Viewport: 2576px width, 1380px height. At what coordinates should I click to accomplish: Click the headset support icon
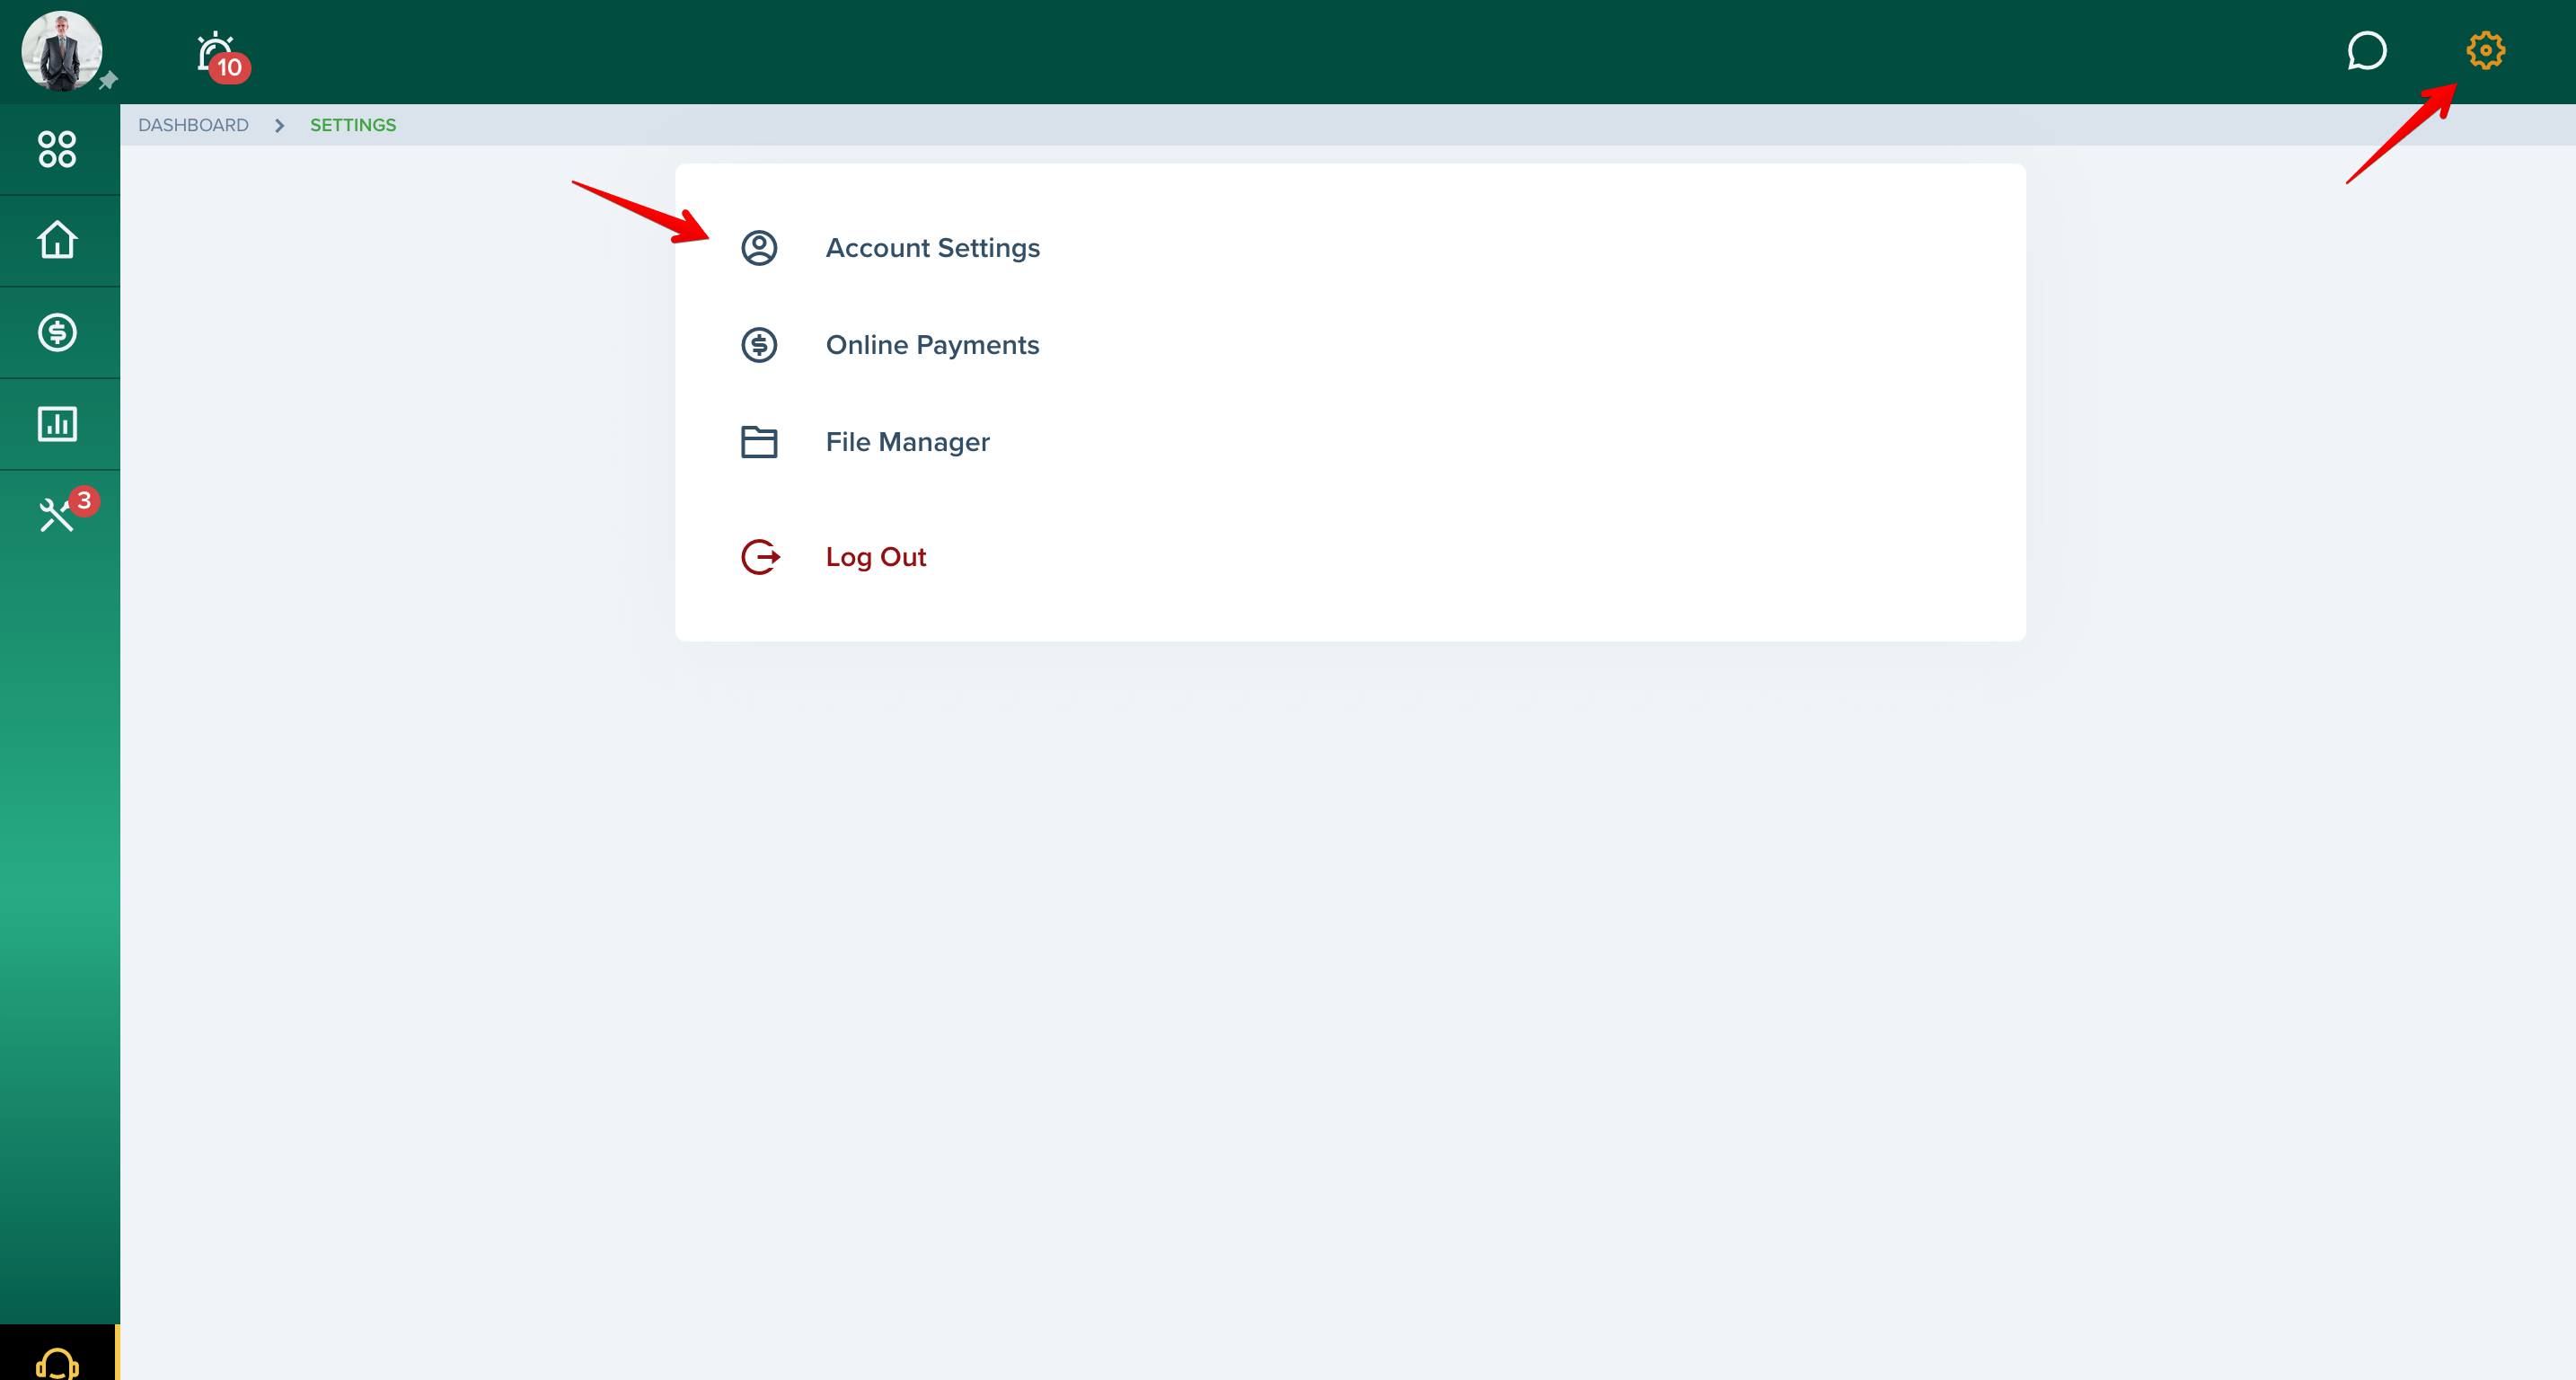pos(57,1363)
